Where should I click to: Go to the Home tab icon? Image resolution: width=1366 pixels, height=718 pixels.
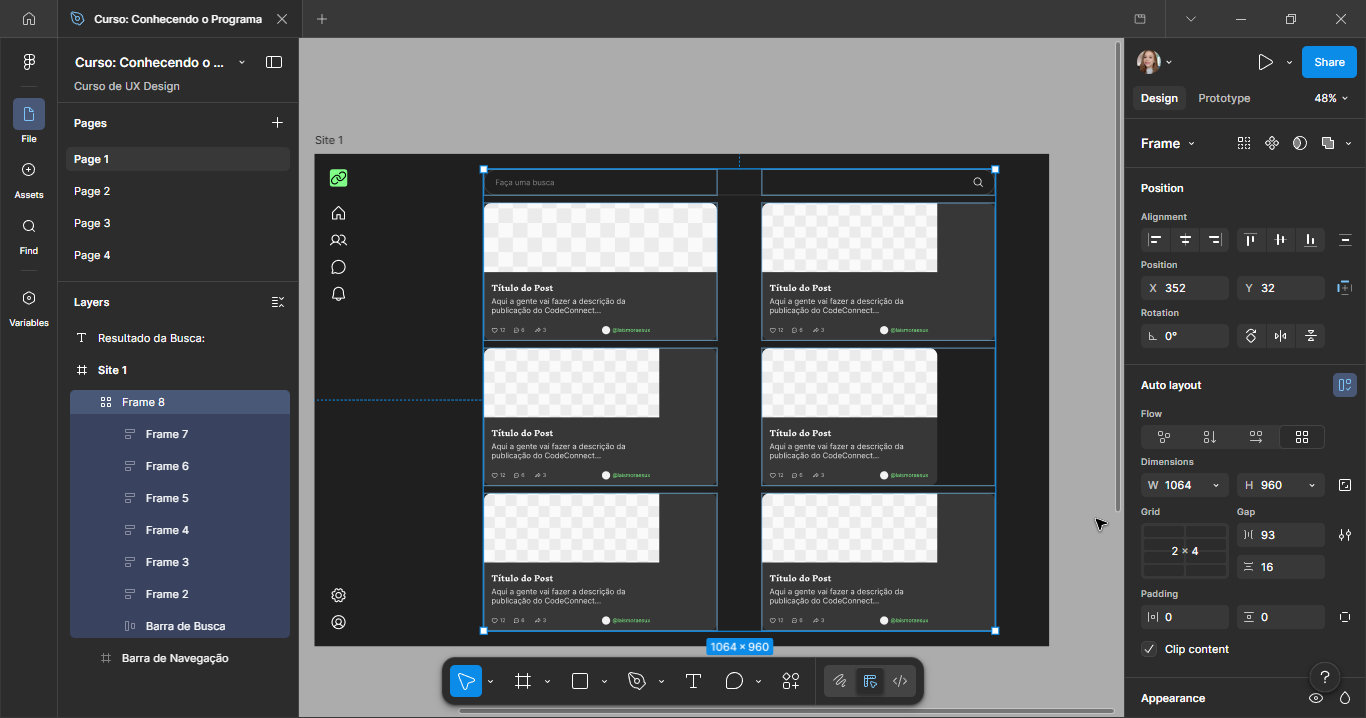point(28,19)
